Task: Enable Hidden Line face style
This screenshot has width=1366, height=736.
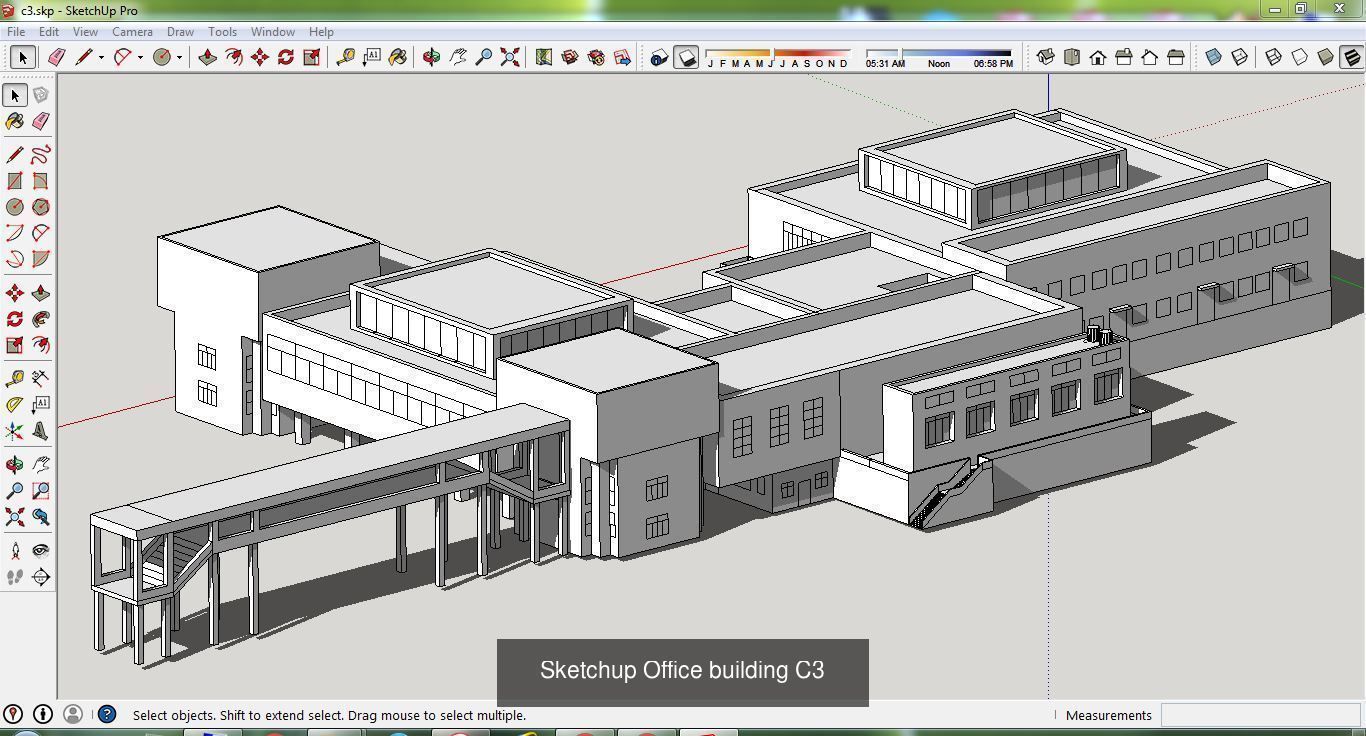Action: point(1300,57)
